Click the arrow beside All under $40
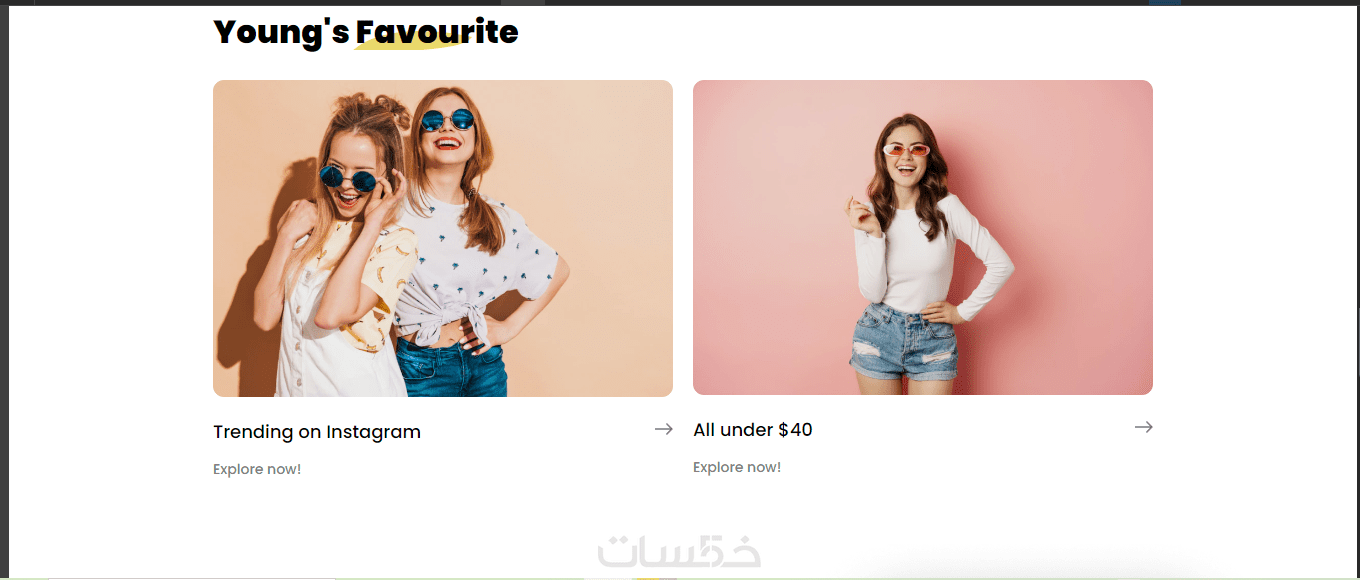Screen dimensions: 1360x580 [1143, 427]
